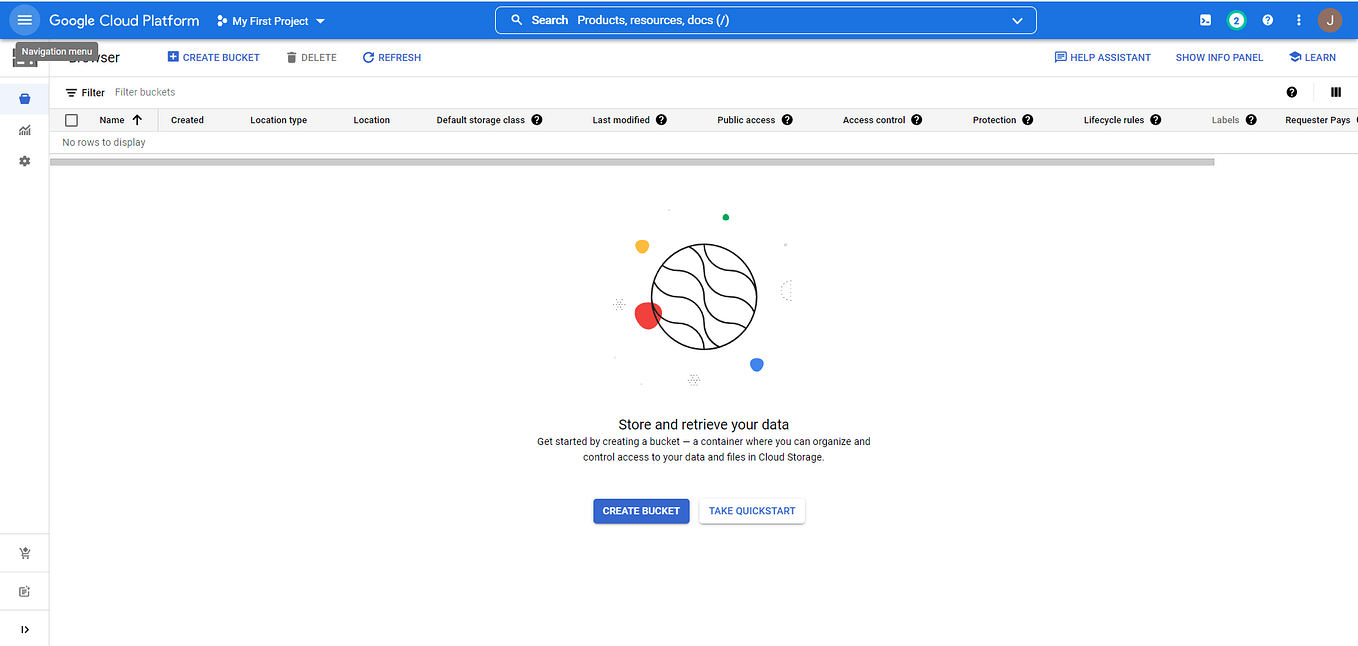Image resolution: width=1358 pixels, height=646 pixels.
Task: Collapse the side panel with bottom arrow
Action: (x=24, y=629)
